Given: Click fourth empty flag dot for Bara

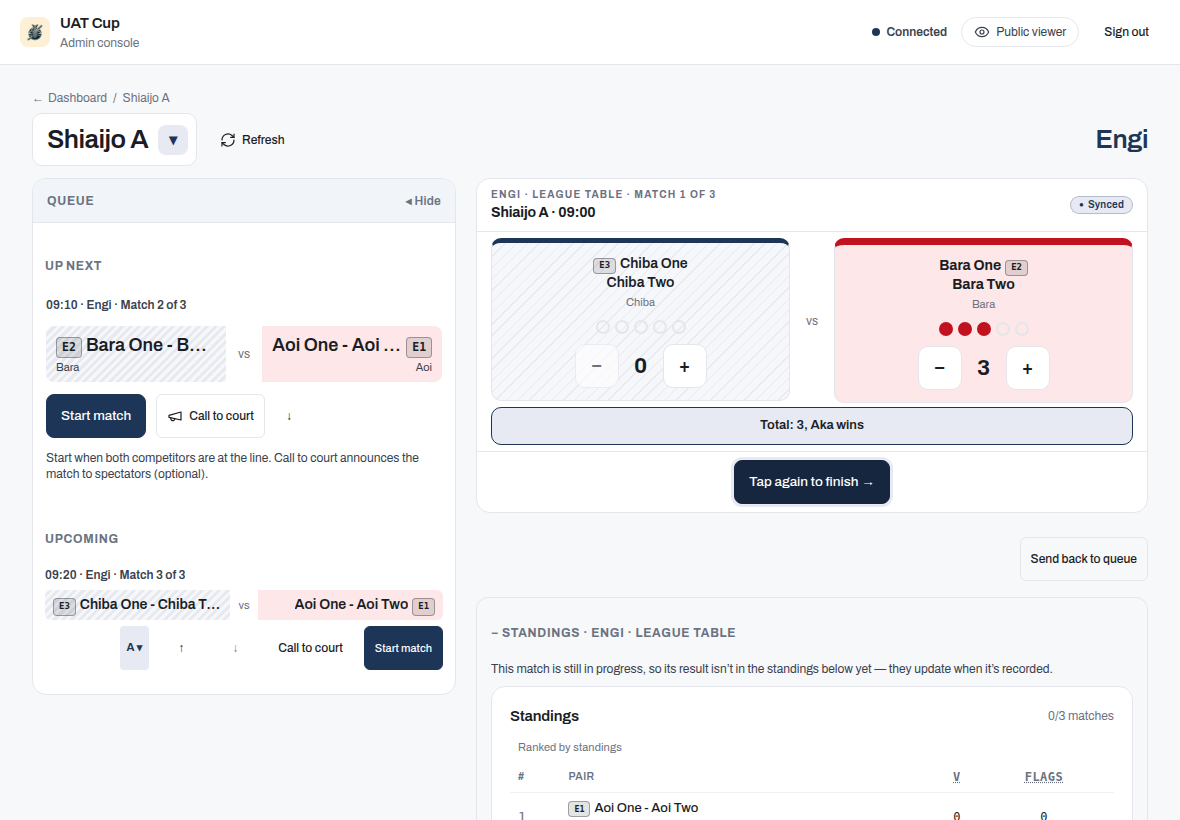Looking at the screenshot, I should (x=1002, y=329).
